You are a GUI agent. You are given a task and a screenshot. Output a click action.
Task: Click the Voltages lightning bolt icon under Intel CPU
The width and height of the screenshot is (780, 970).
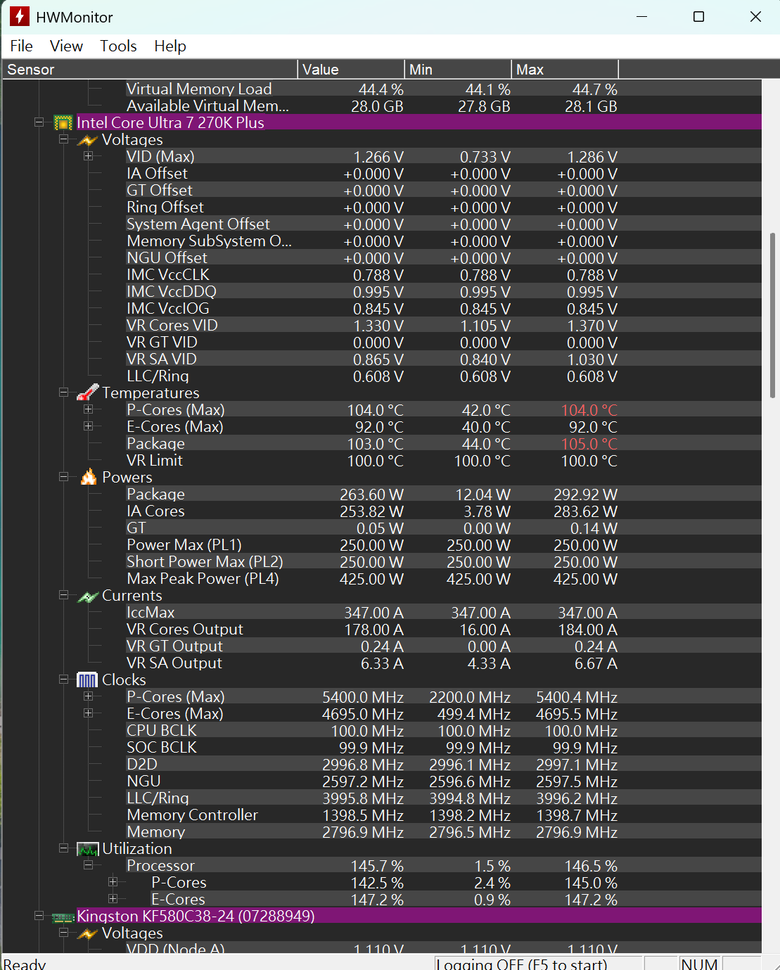[x=88, y=140]
